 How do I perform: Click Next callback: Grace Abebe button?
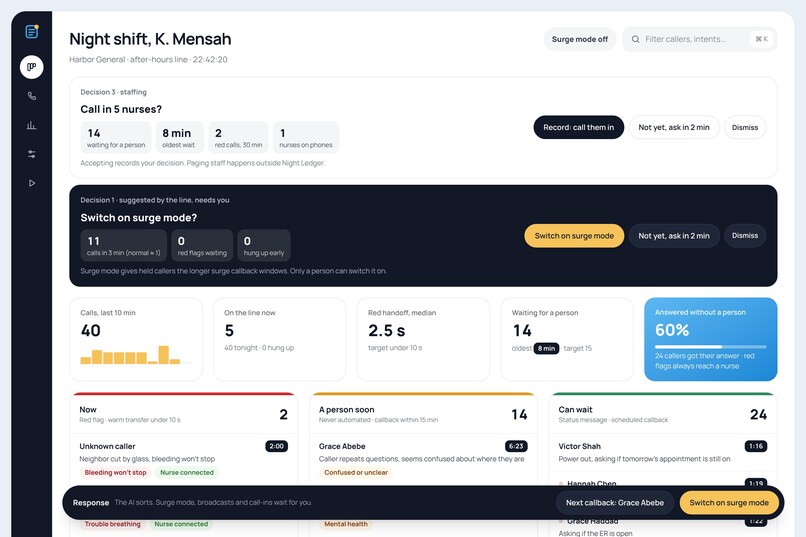pos(615,503)
